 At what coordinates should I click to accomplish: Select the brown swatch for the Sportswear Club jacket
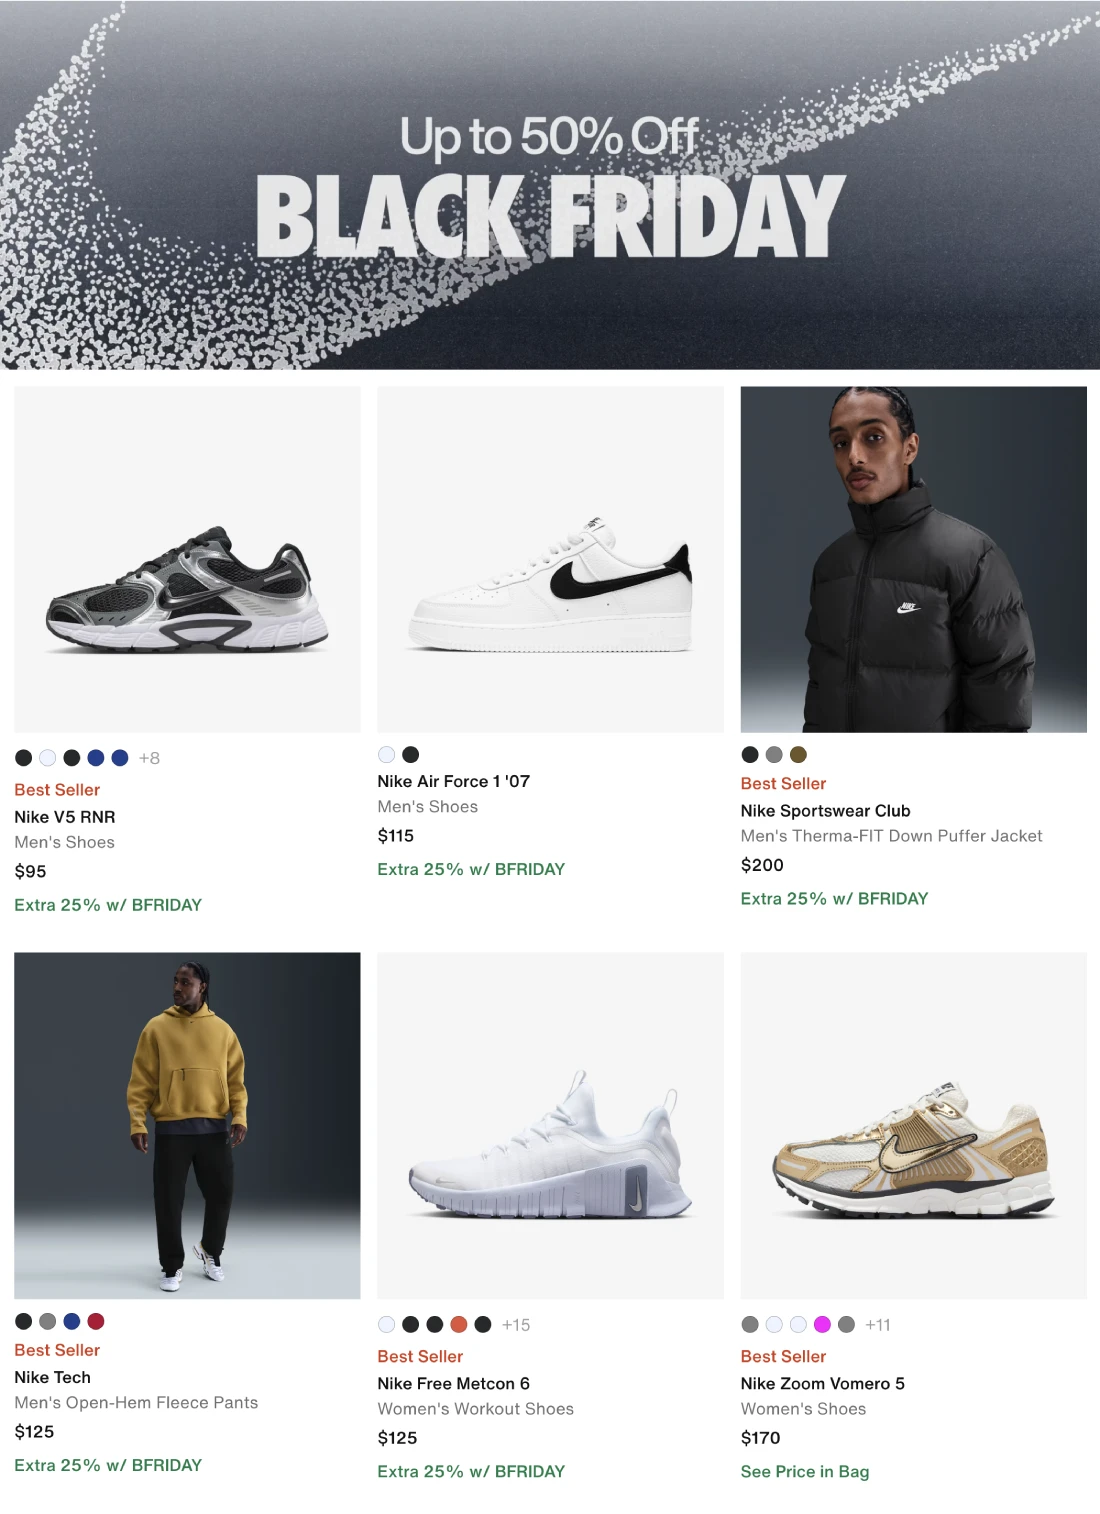[x=798, y=754]
